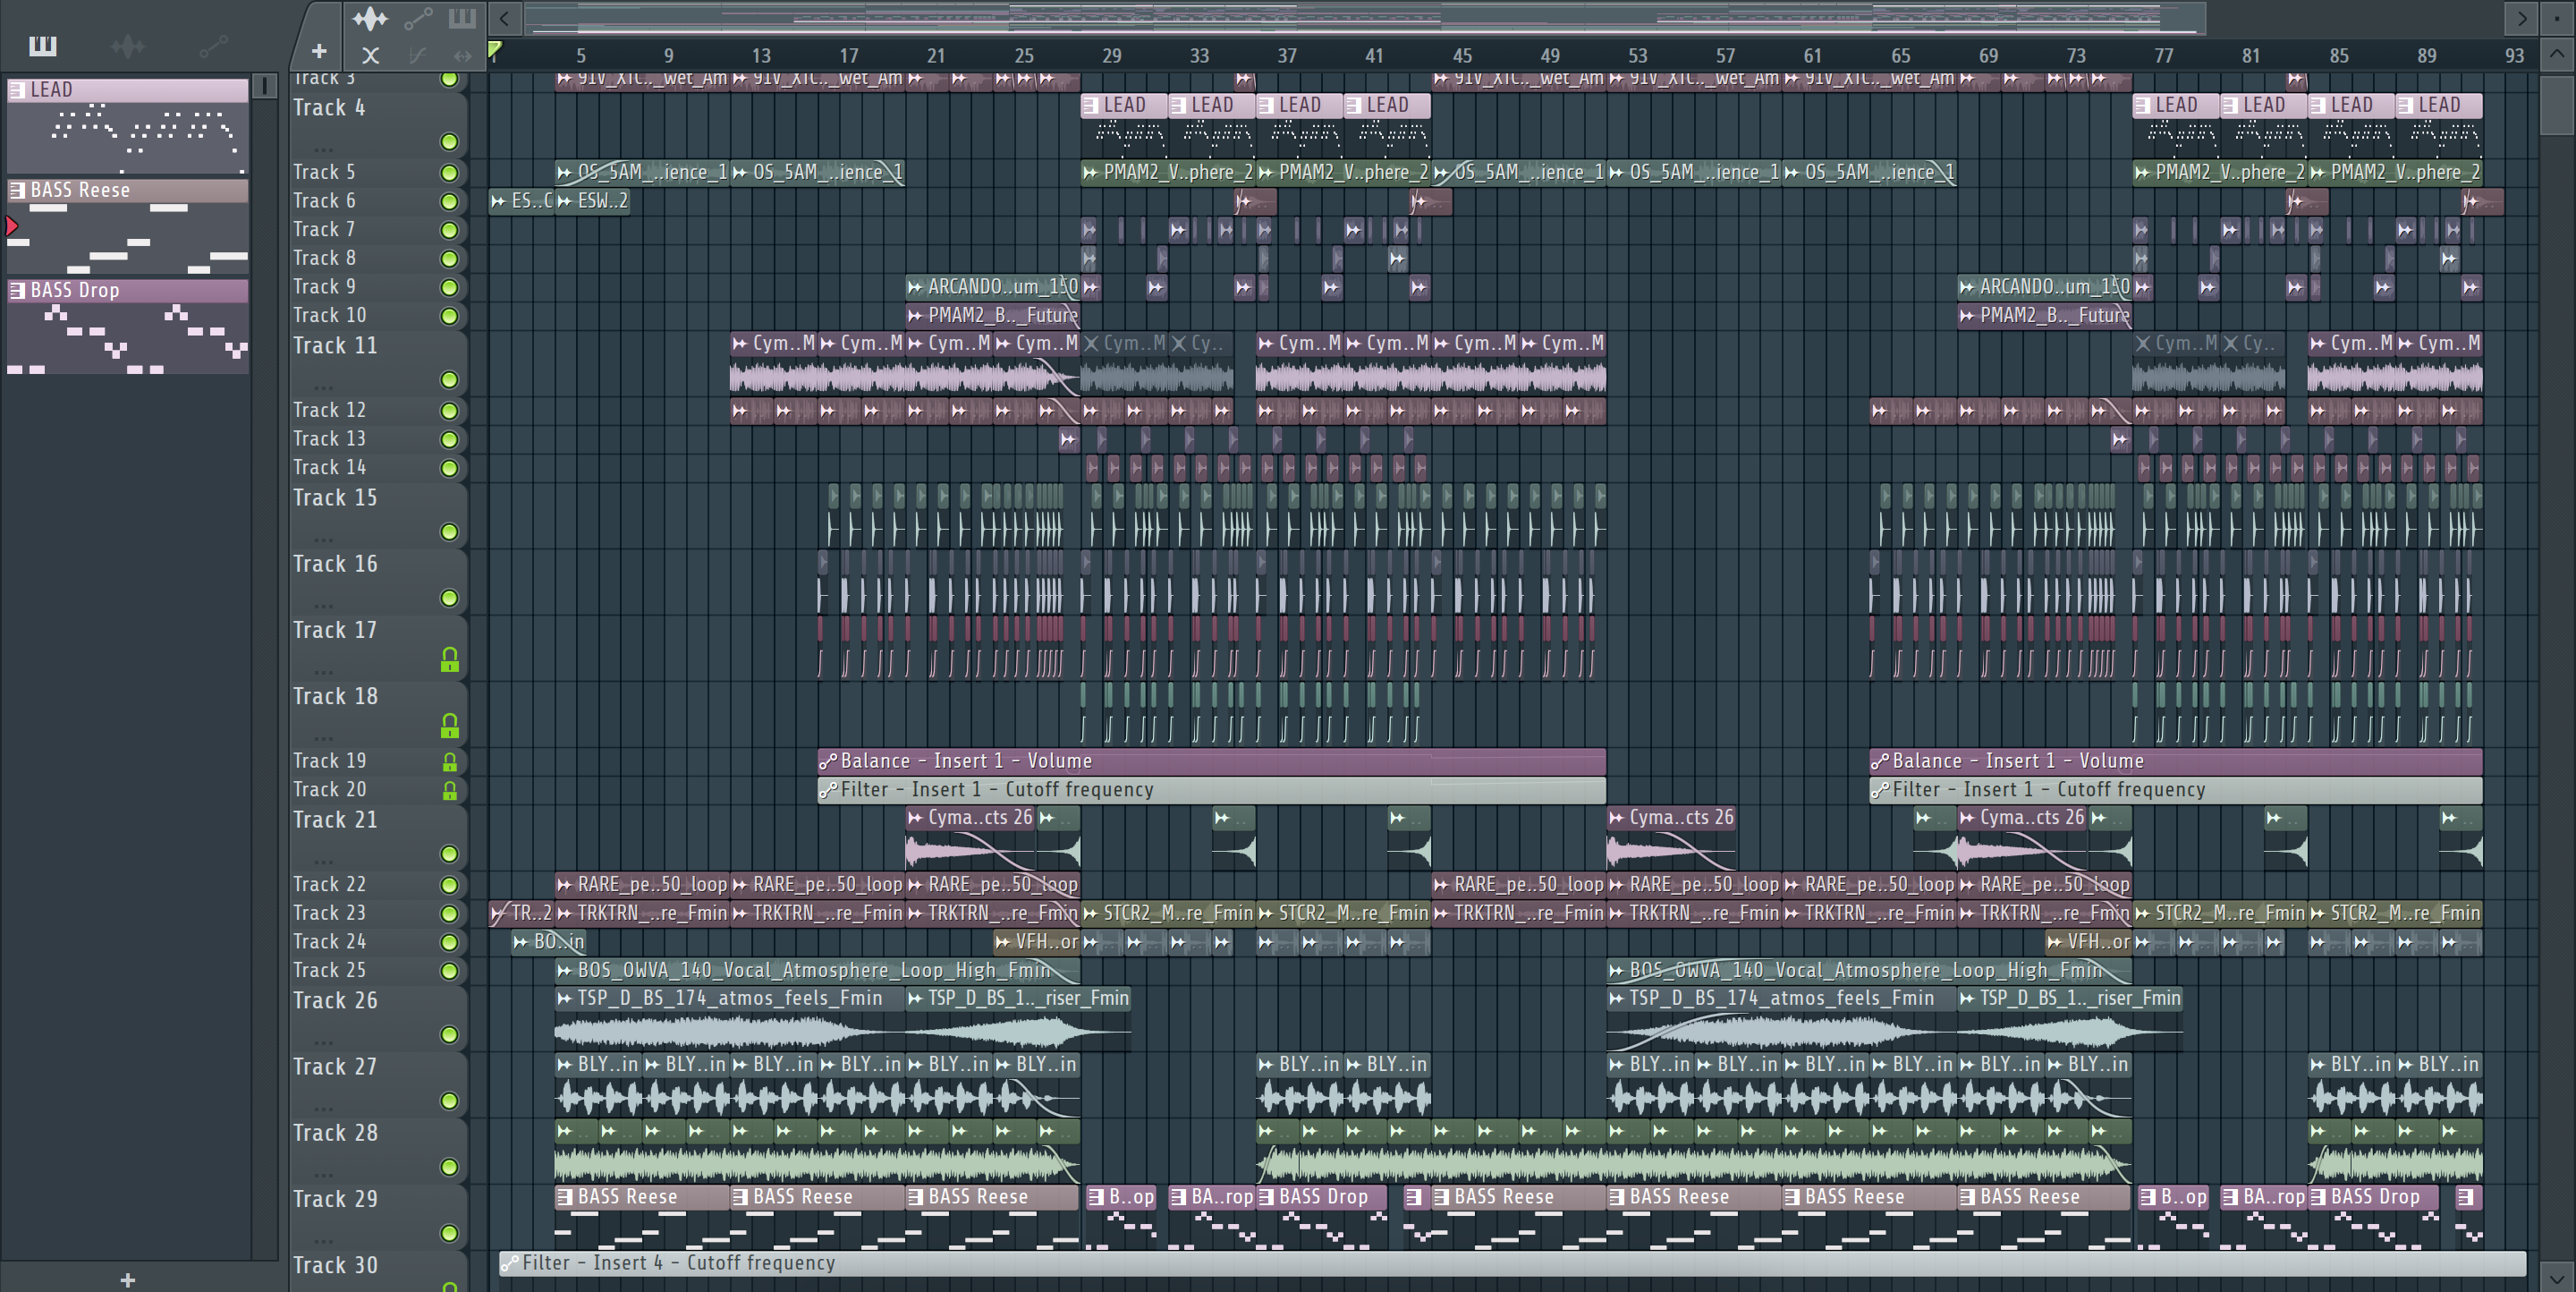Viewport: 2576px width, 1292px height.
Task: Mute Track 9 with its green LED
Action: (x=450, y=288)
